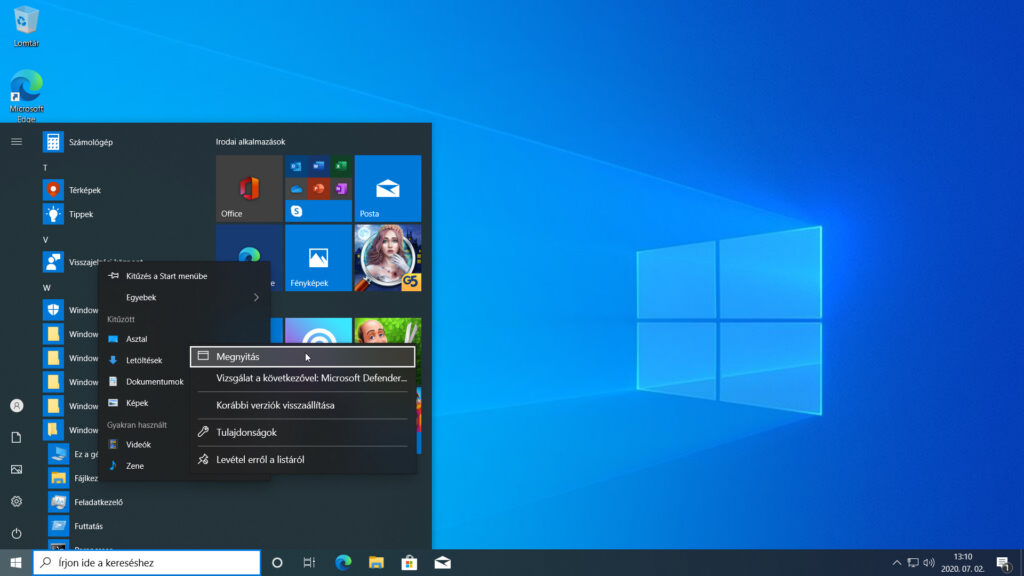Image resolution: width=1024 pixels, height=576 pixels.
Task: Open the Settings gear in Start sidebar
Action: tap(16, 502)
